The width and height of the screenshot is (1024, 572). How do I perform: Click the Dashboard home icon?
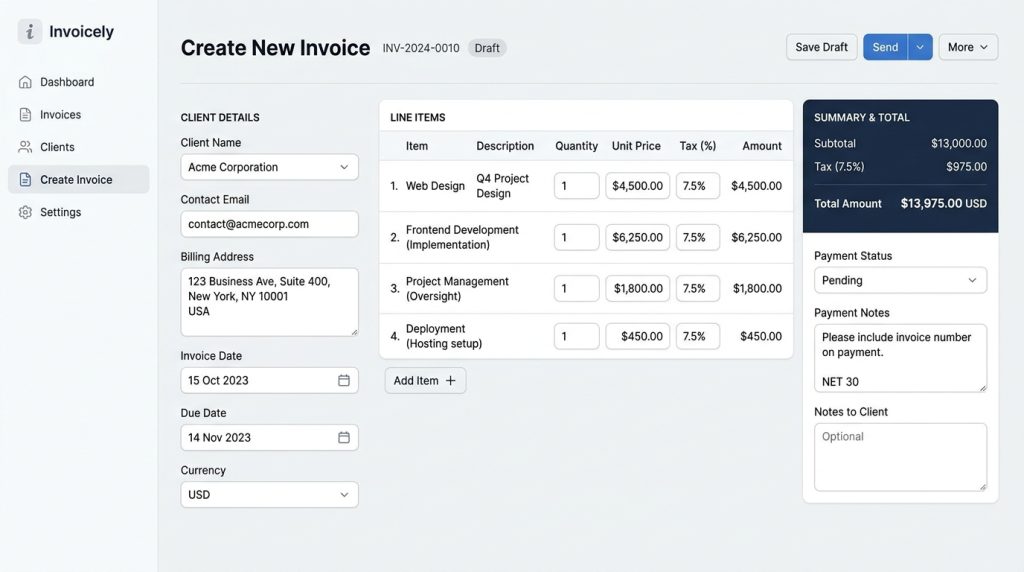click(25, 82)
